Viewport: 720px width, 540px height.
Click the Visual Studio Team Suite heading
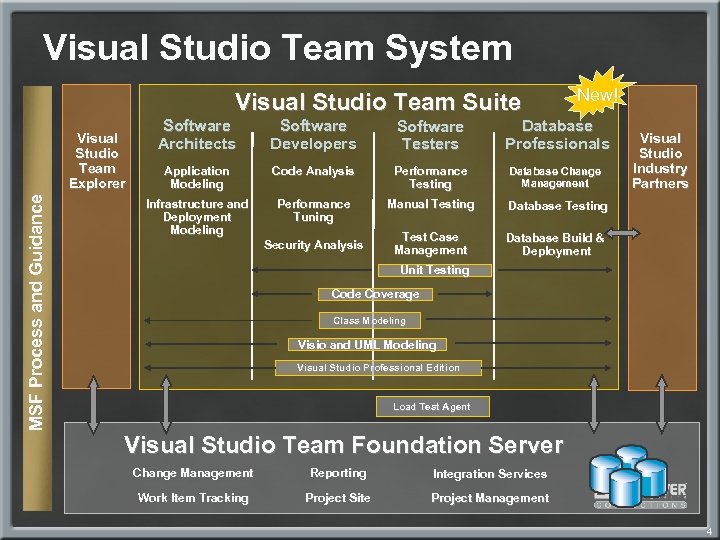pos(378,102)
